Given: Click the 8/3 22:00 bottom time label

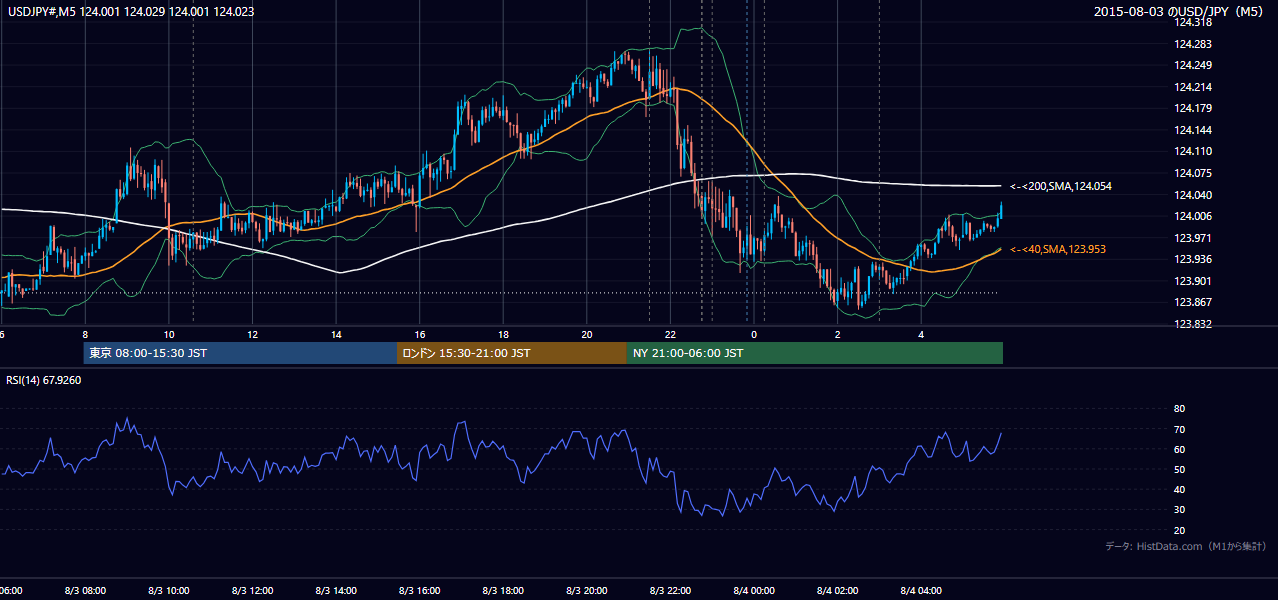Looking at the screenshot, I should (x=670, y=591).
